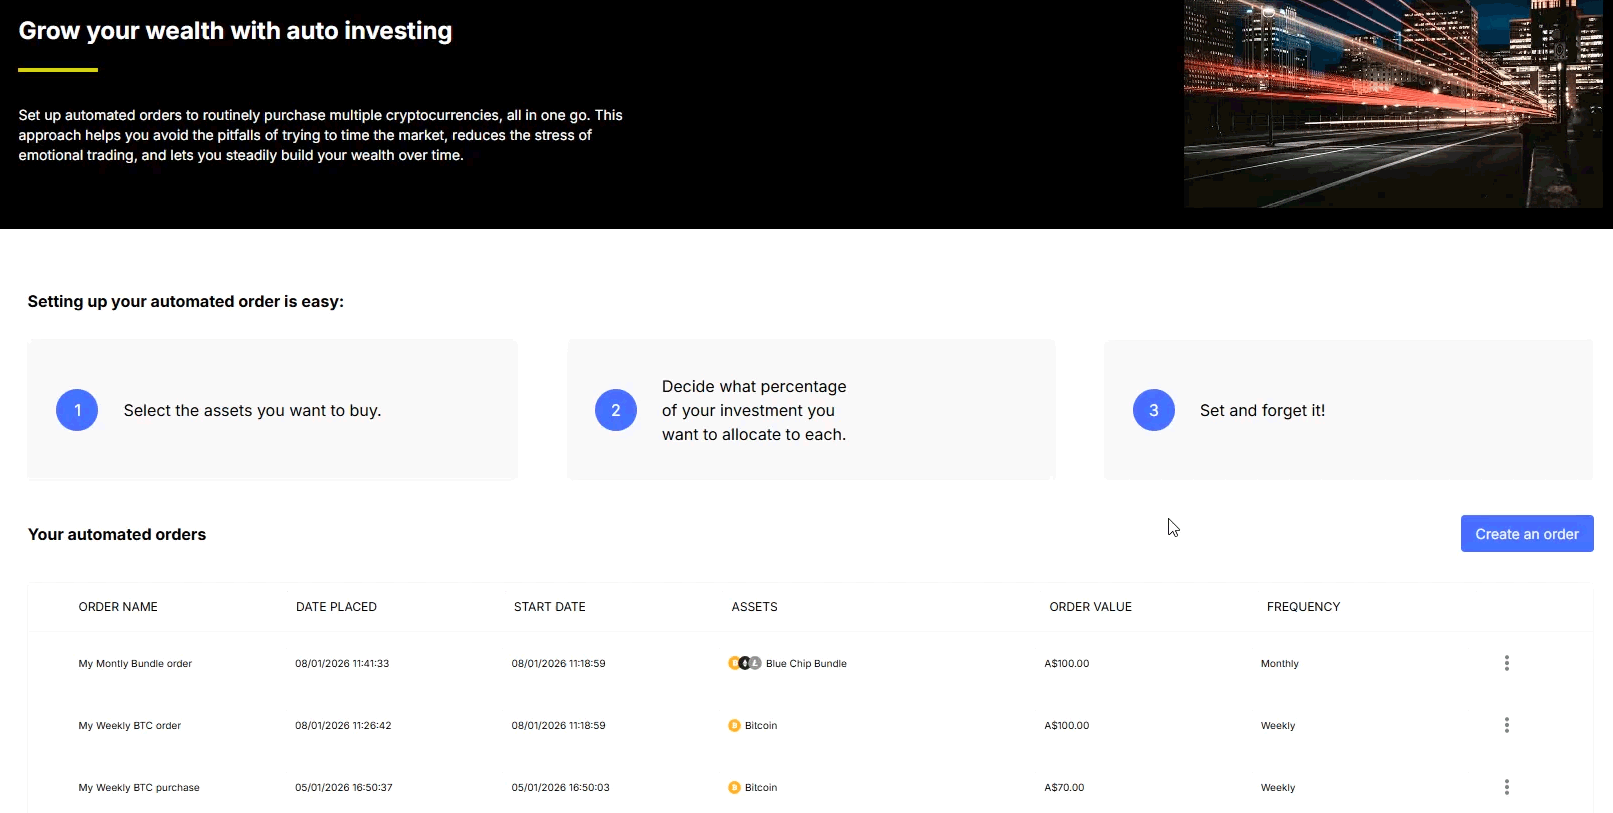Click the step 1 circle badge
This screenshot has width=1613, height=813.
click(77, 410)
